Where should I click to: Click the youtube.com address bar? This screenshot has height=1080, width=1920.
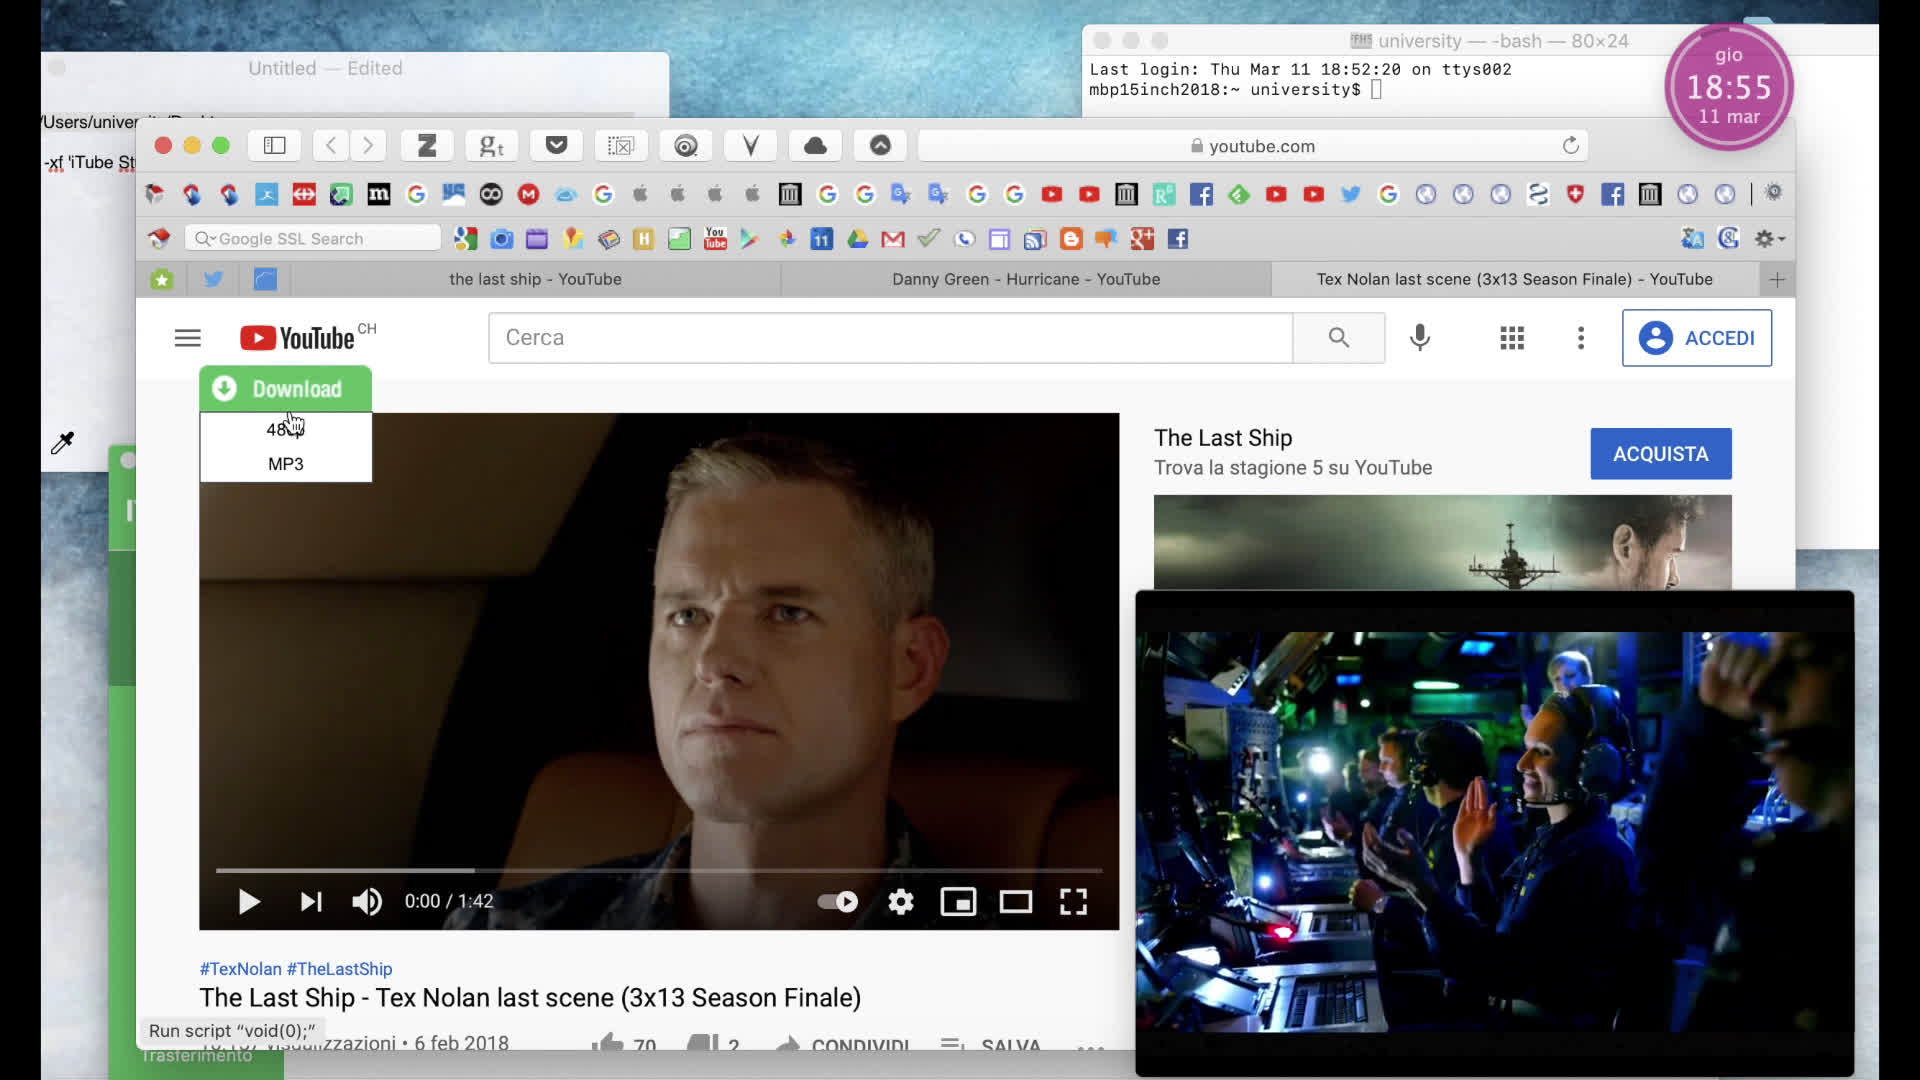tap(1252, 146)
